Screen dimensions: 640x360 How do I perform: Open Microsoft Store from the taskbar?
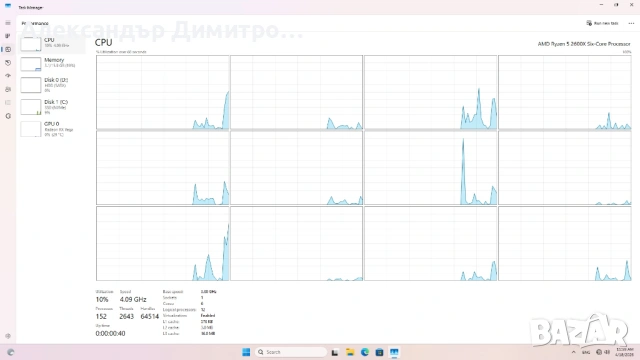point(379,352)
